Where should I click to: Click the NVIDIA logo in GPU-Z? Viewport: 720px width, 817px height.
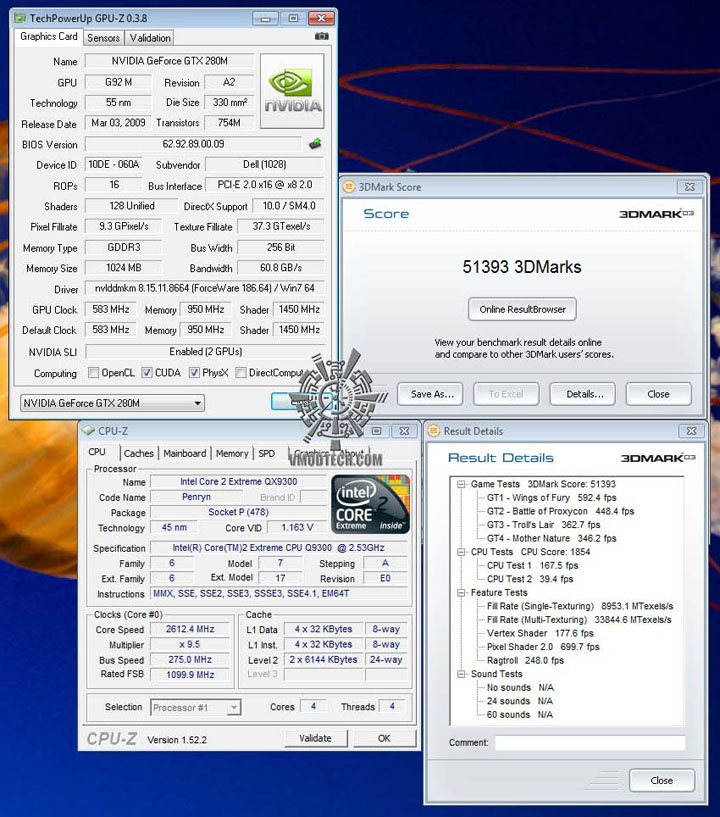coord(292,91)
